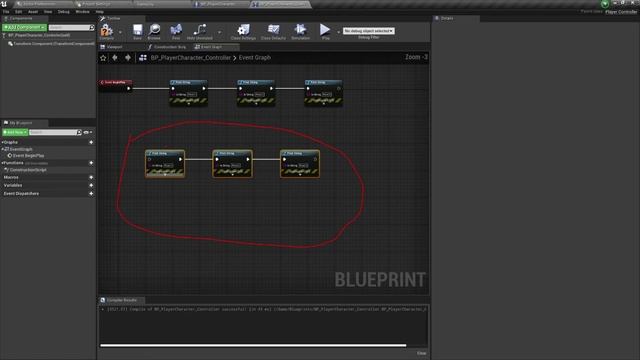Collapse the Graphs section
This screenshot has width=640, height=360.
(x=2, y=142)
